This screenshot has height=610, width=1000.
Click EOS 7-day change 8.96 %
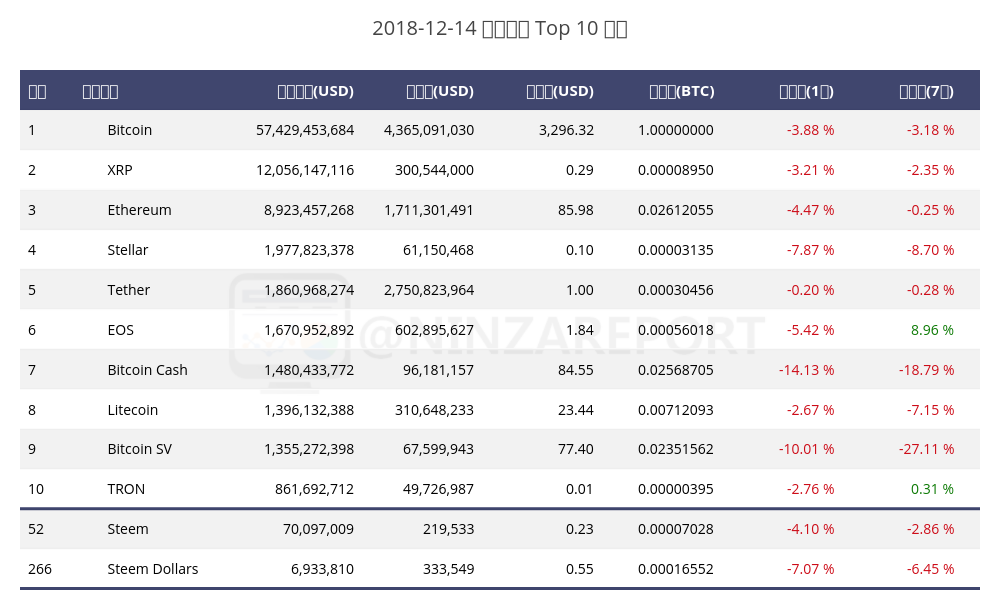click(x=932, y=330)
